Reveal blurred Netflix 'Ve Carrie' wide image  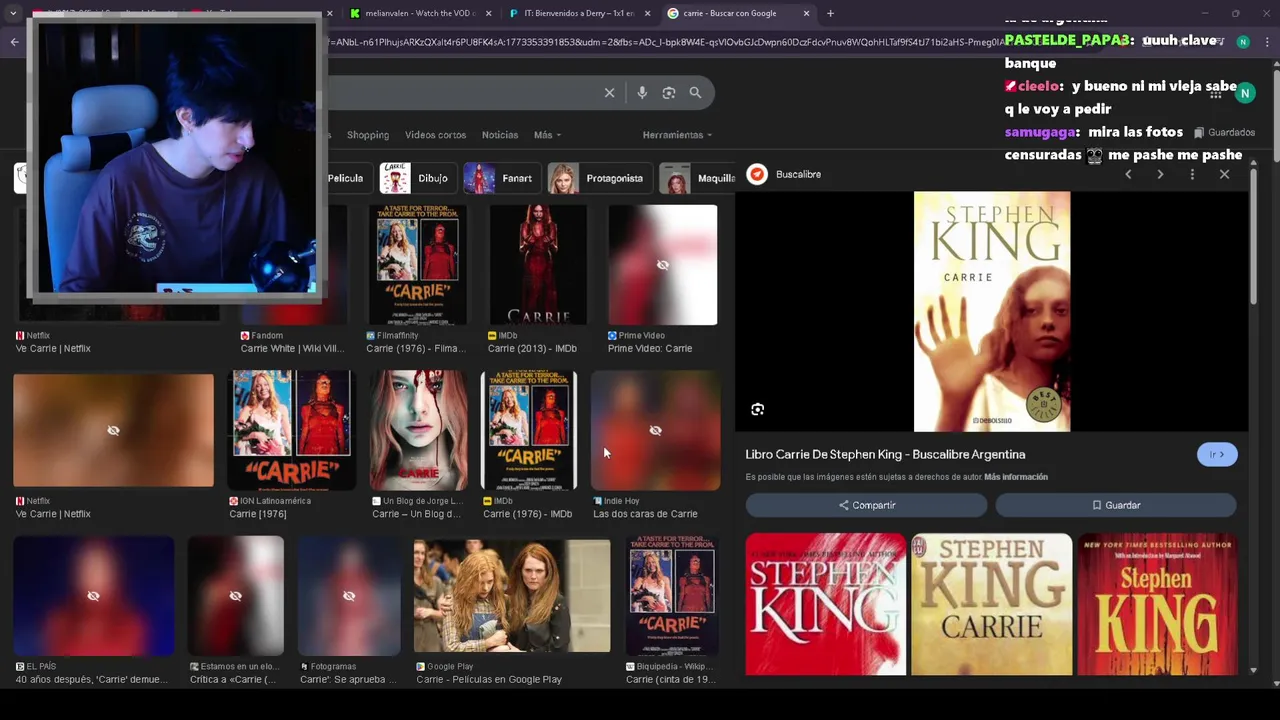coord(113,430)
